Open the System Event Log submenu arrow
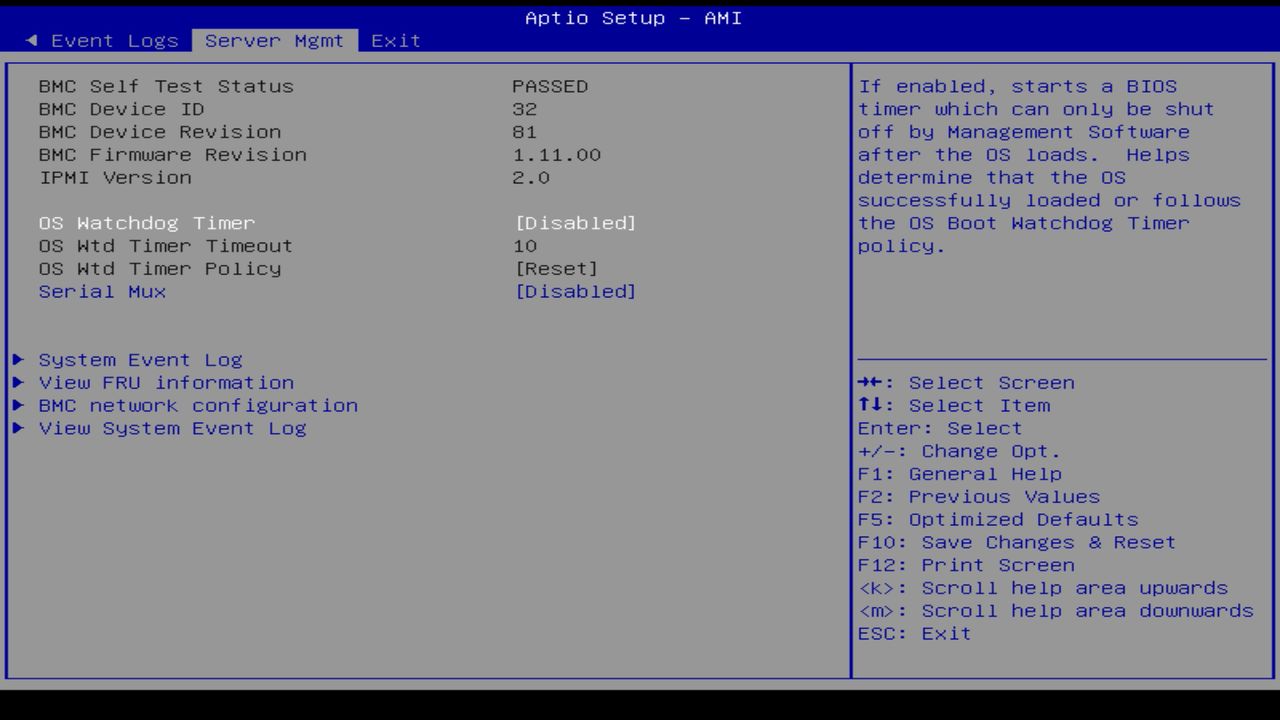This screenshot has width=1280, height=720. click(x=19, y=359)
